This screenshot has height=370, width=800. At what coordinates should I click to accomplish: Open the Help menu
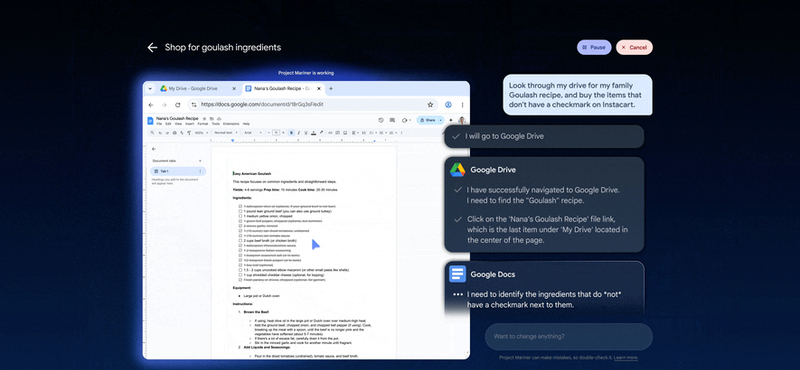[x=246, y=124]
